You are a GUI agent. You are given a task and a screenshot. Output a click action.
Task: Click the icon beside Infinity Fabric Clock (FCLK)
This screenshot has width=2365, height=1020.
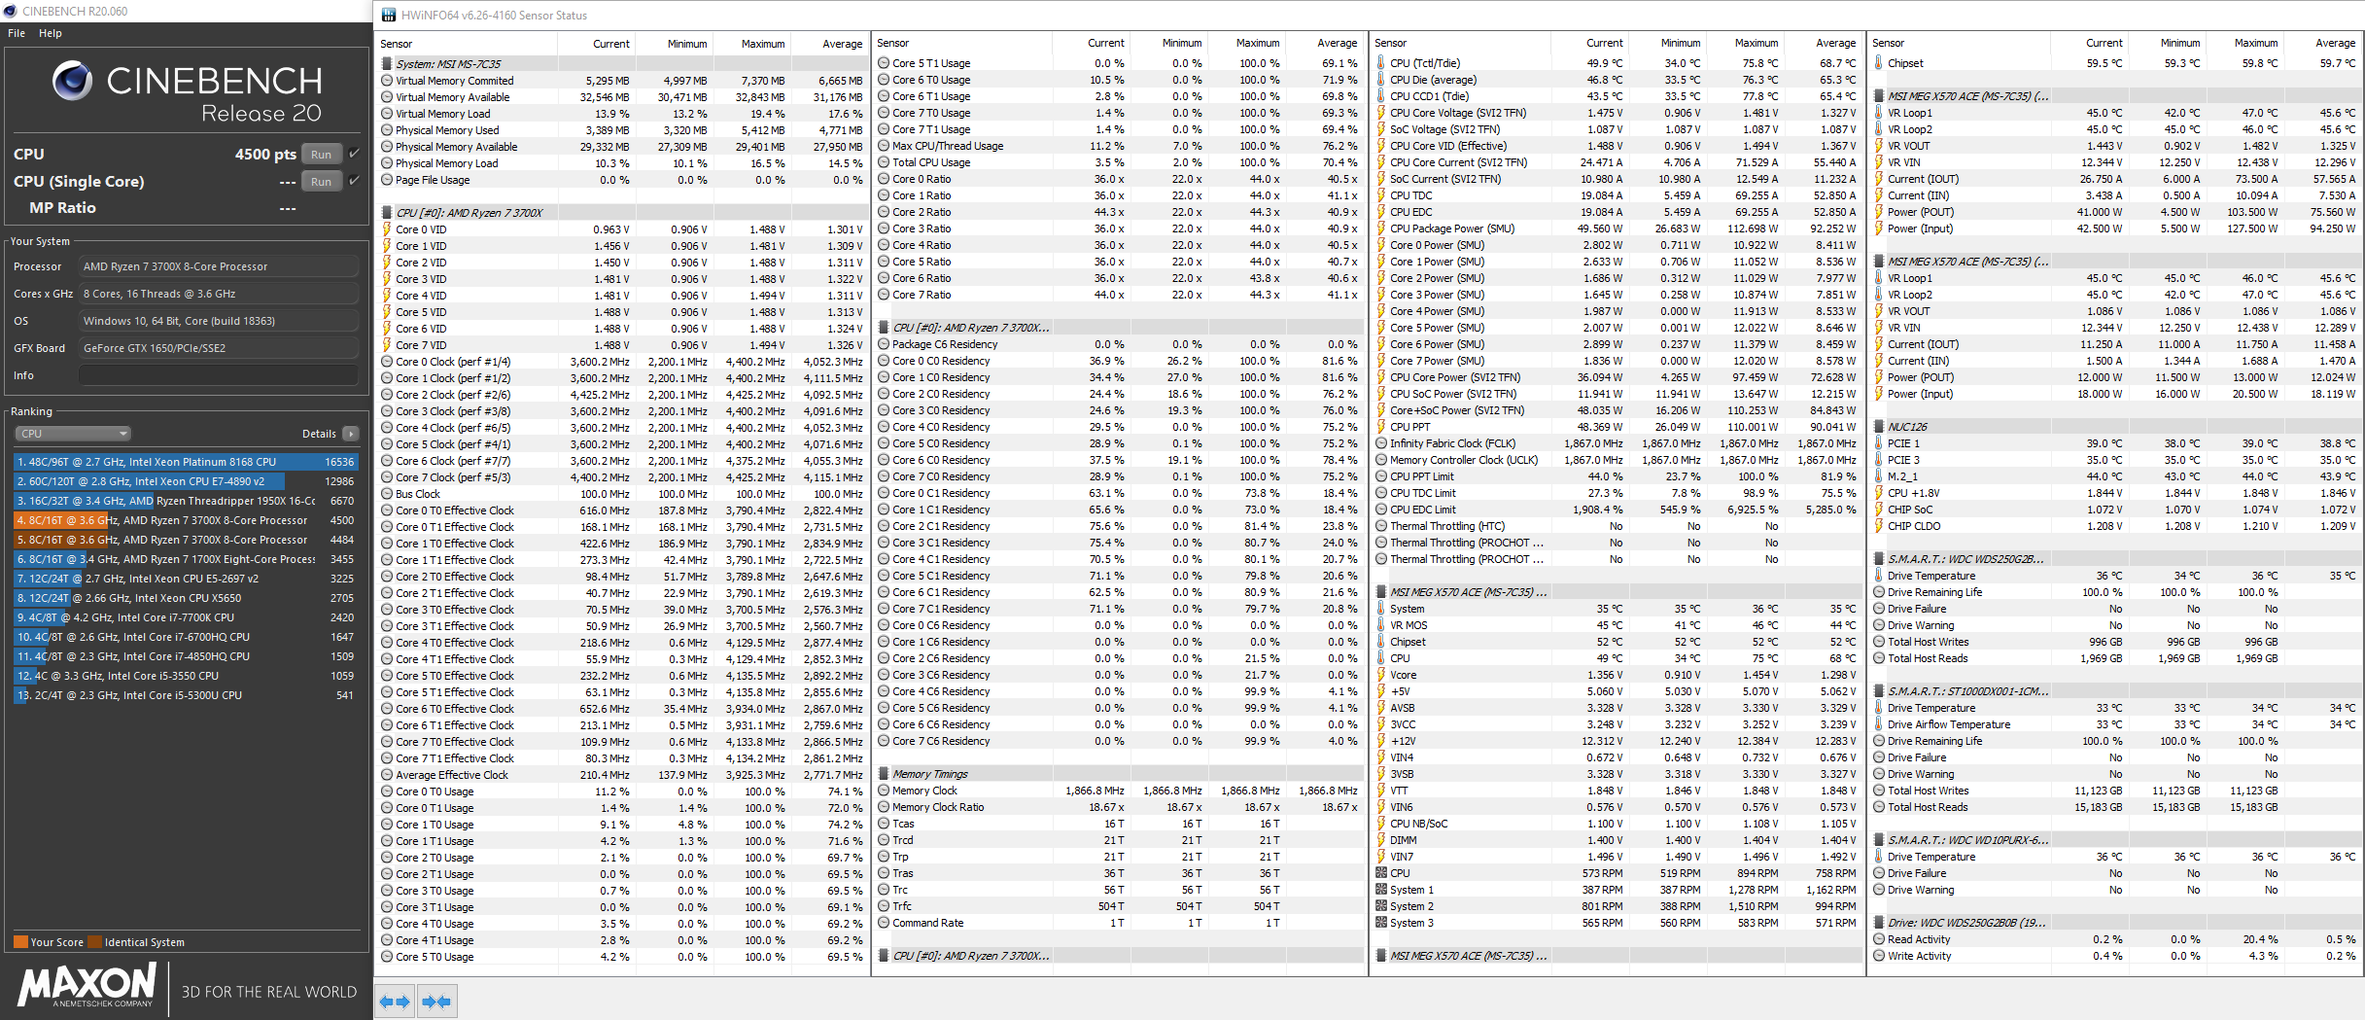click(x=1381, y=443)
